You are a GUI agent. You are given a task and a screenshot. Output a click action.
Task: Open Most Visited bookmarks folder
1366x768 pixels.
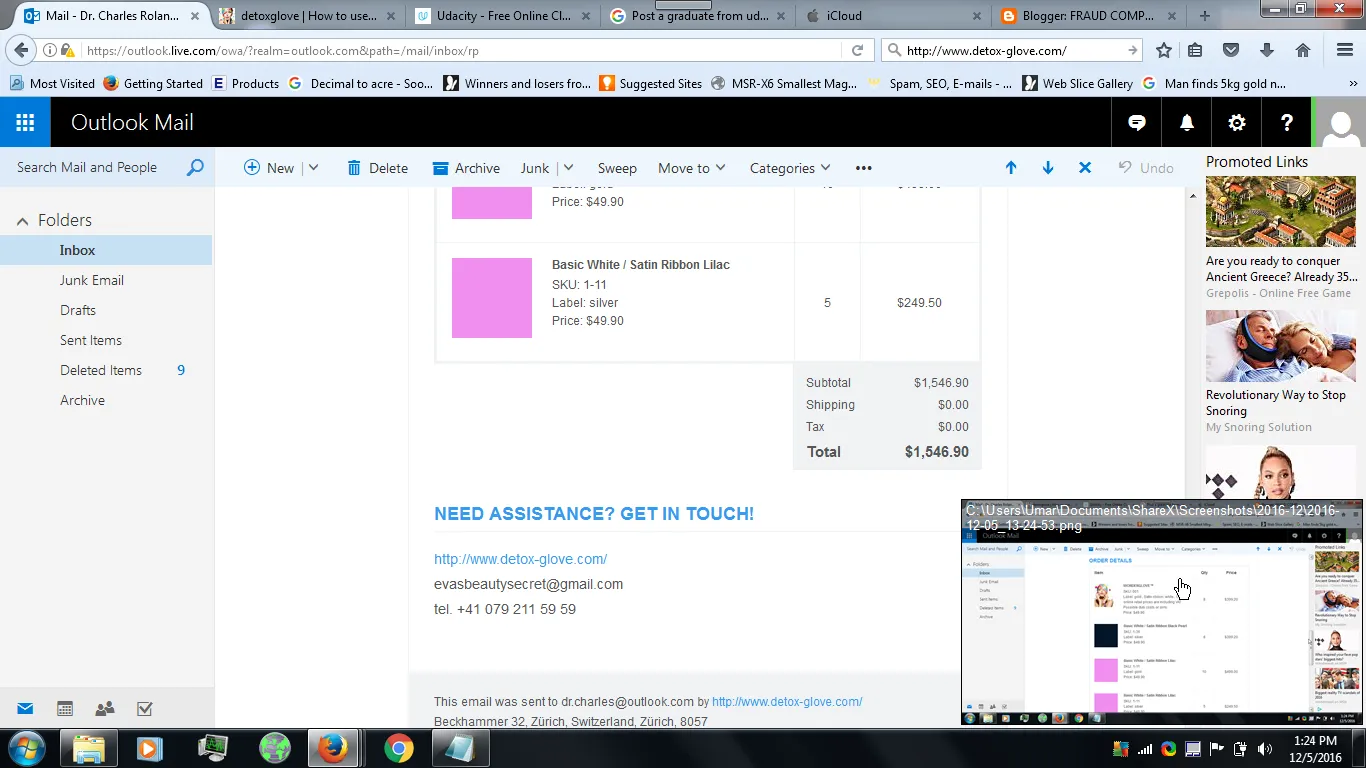click(x=52, y=84)
